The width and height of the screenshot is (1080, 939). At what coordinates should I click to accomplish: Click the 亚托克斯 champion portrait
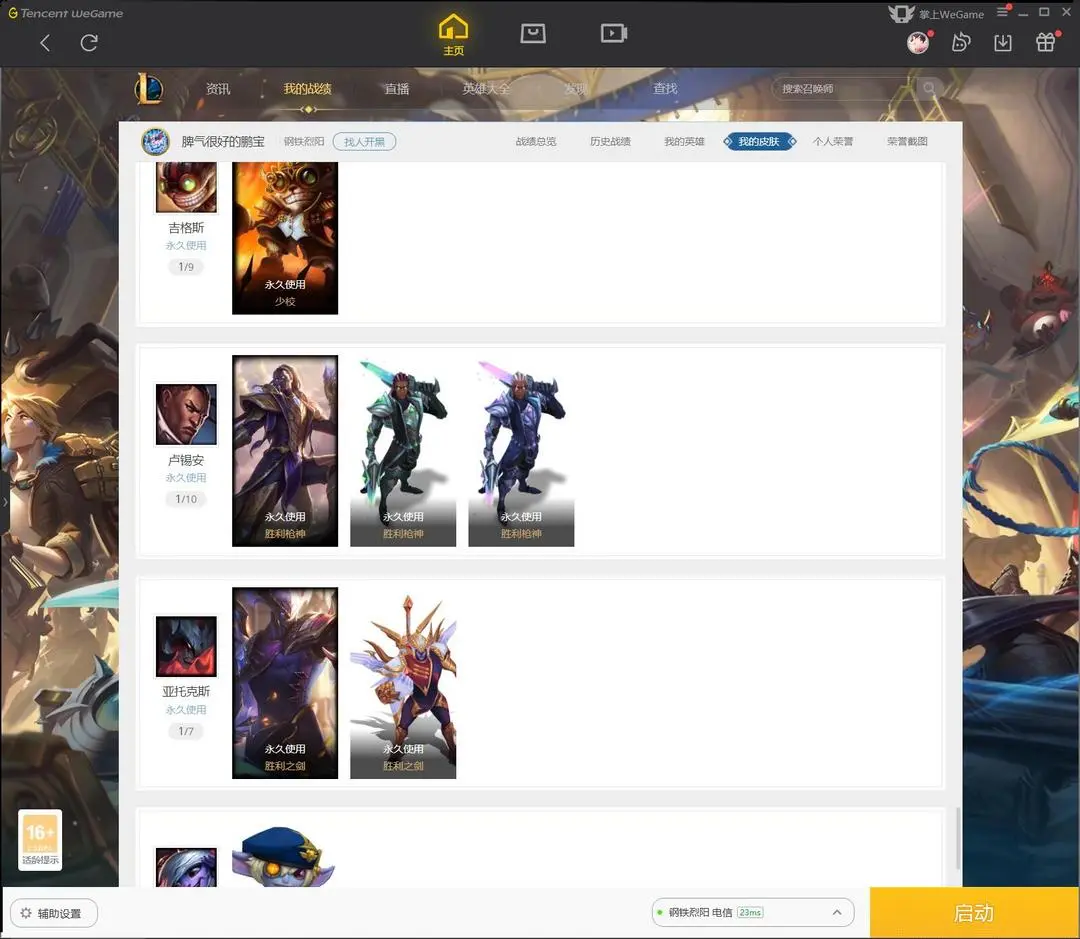tap(186, 647)
